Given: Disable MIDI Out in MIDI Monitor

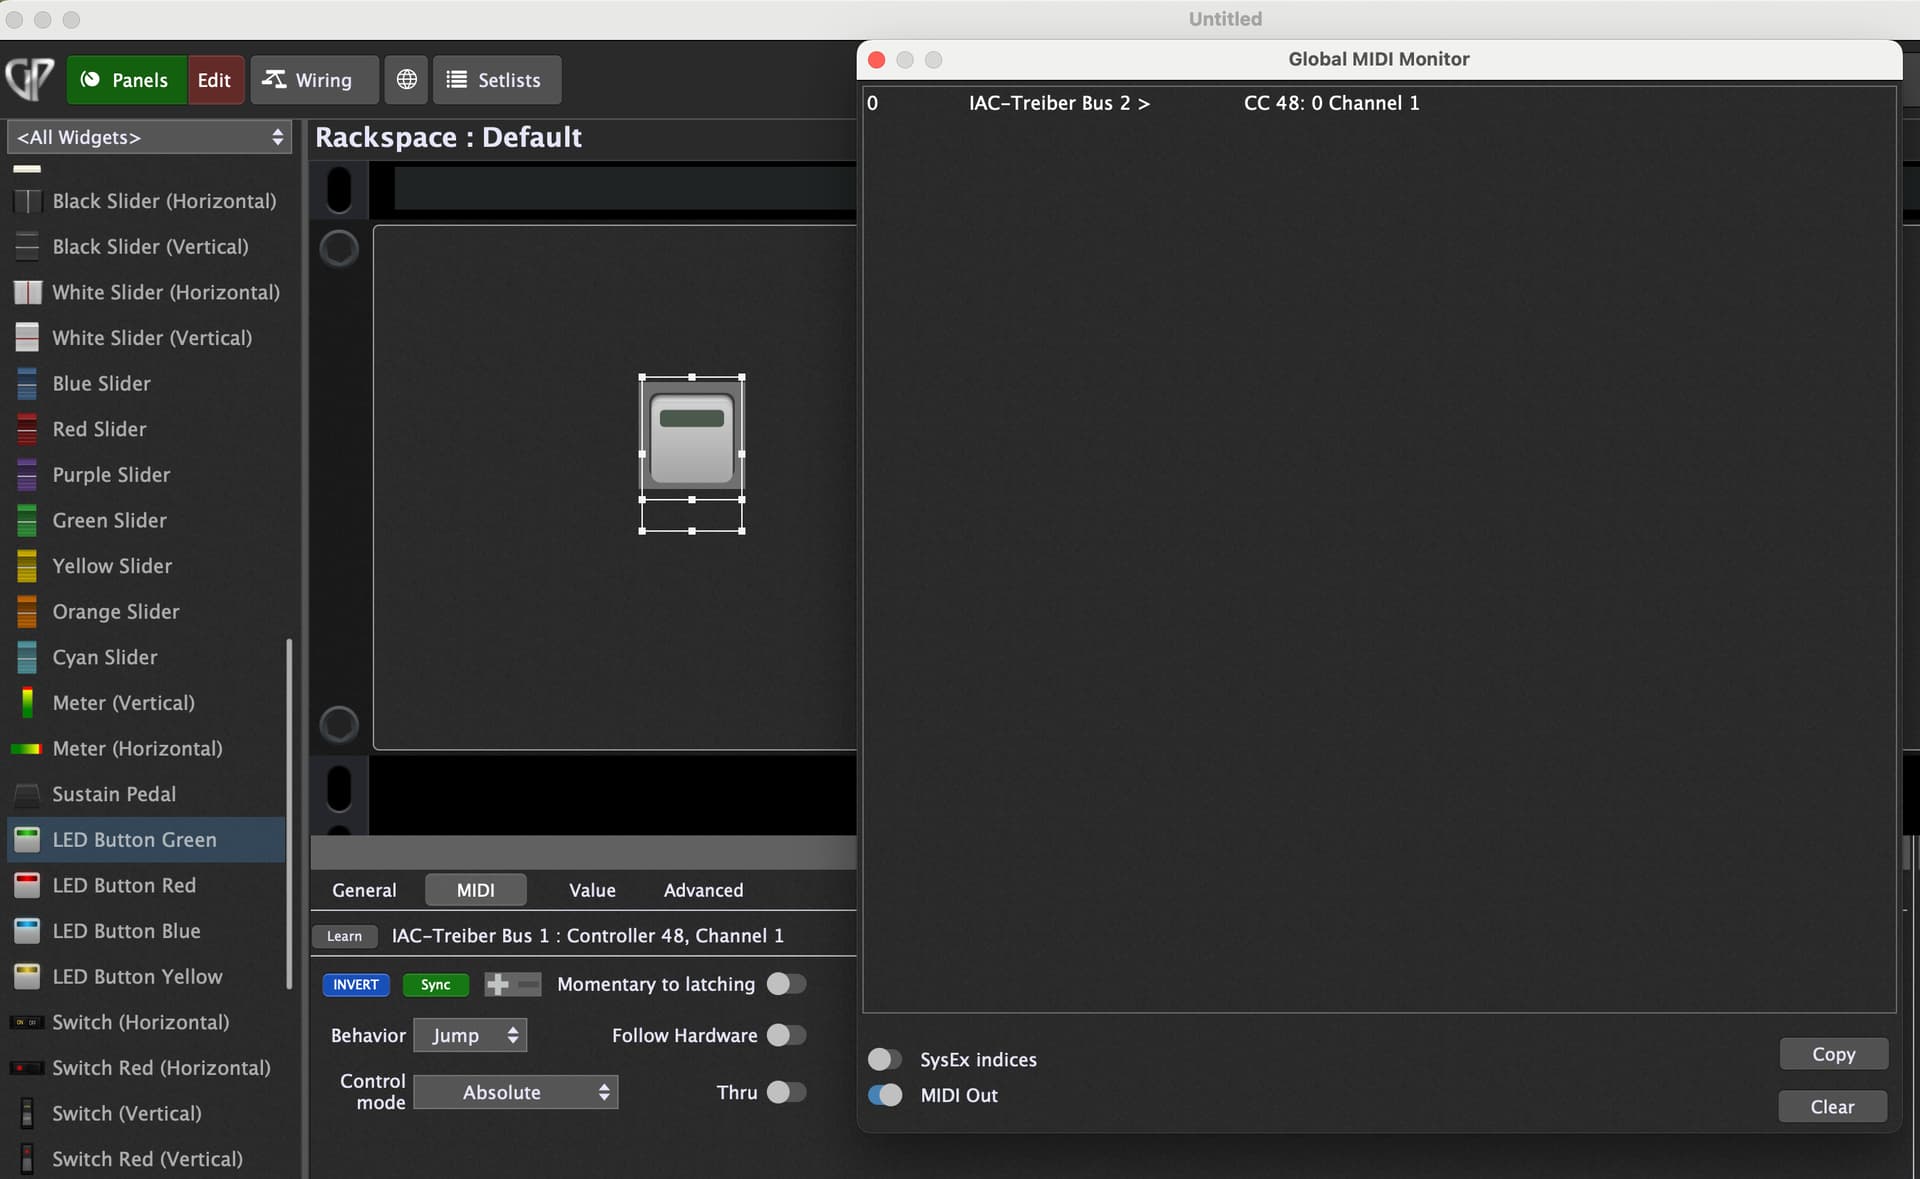Looking at the screenshot, I should 885,1095.
